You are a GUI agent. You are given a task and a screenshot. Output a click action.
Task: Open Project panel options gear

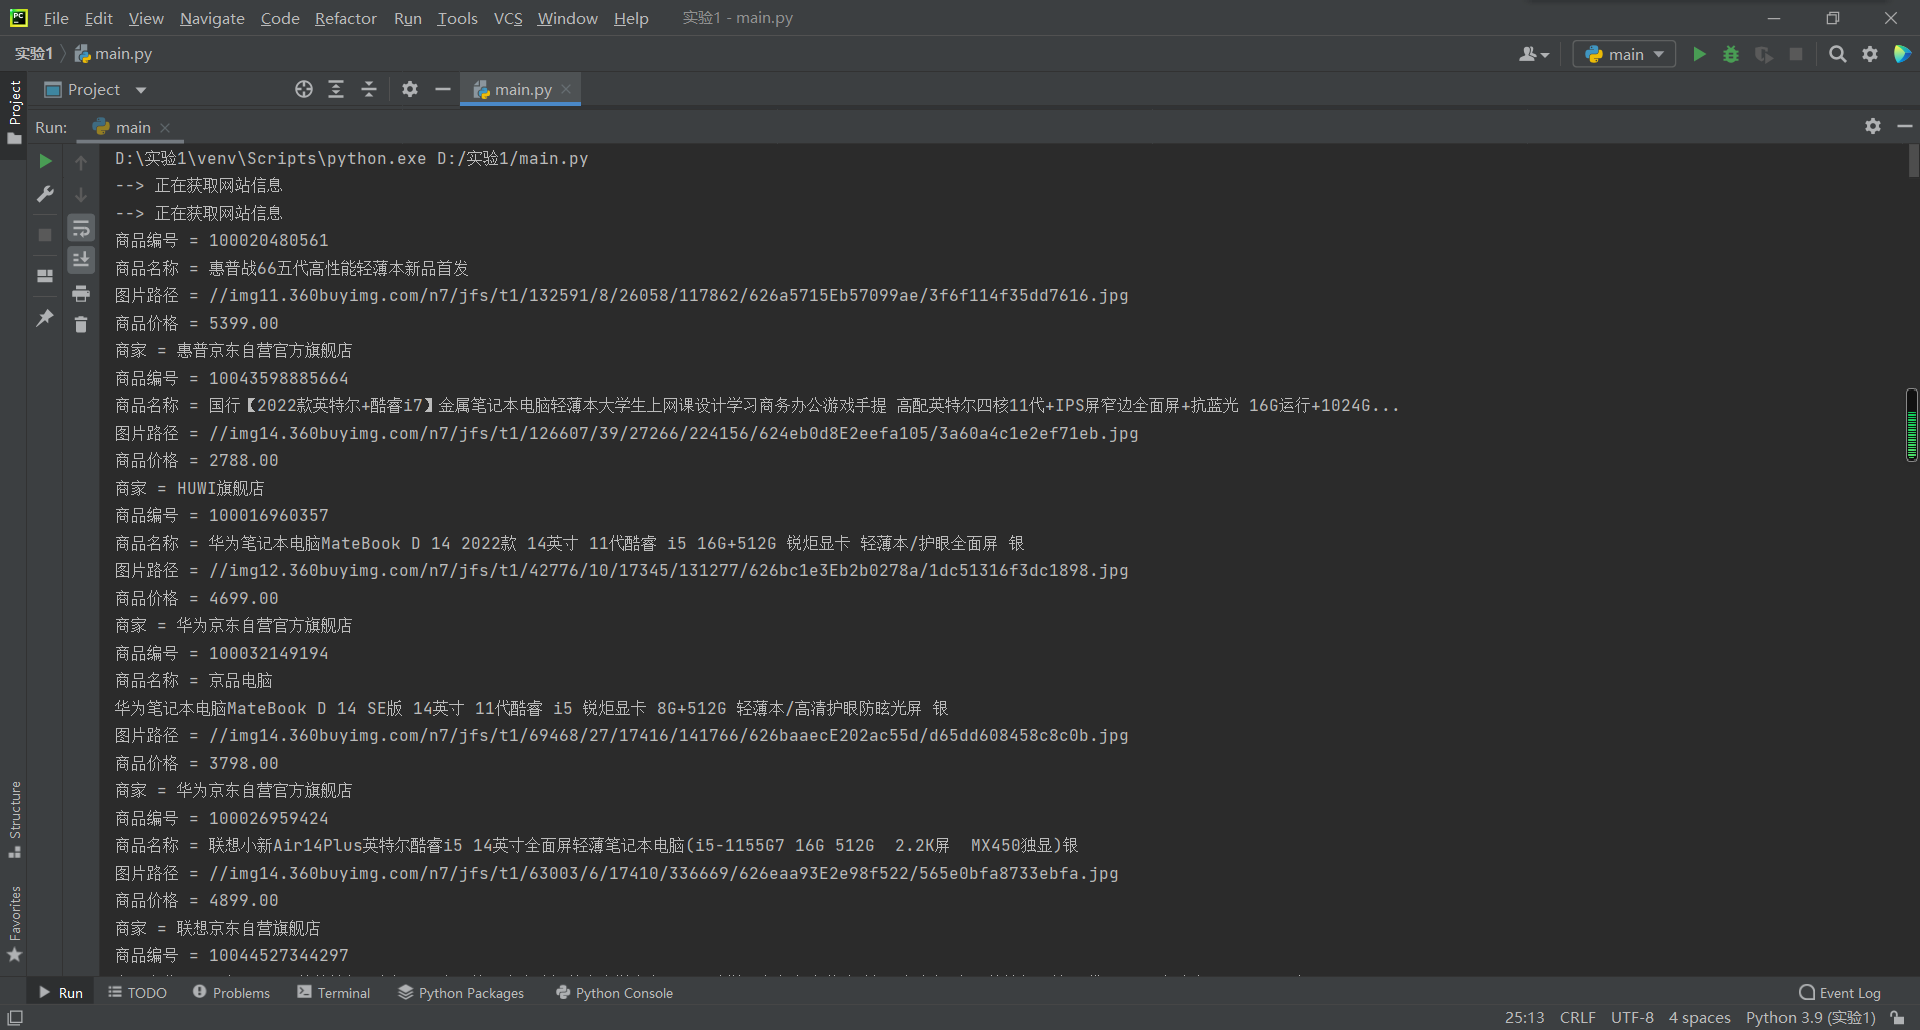pyautogui.click(x=410, y=89)
